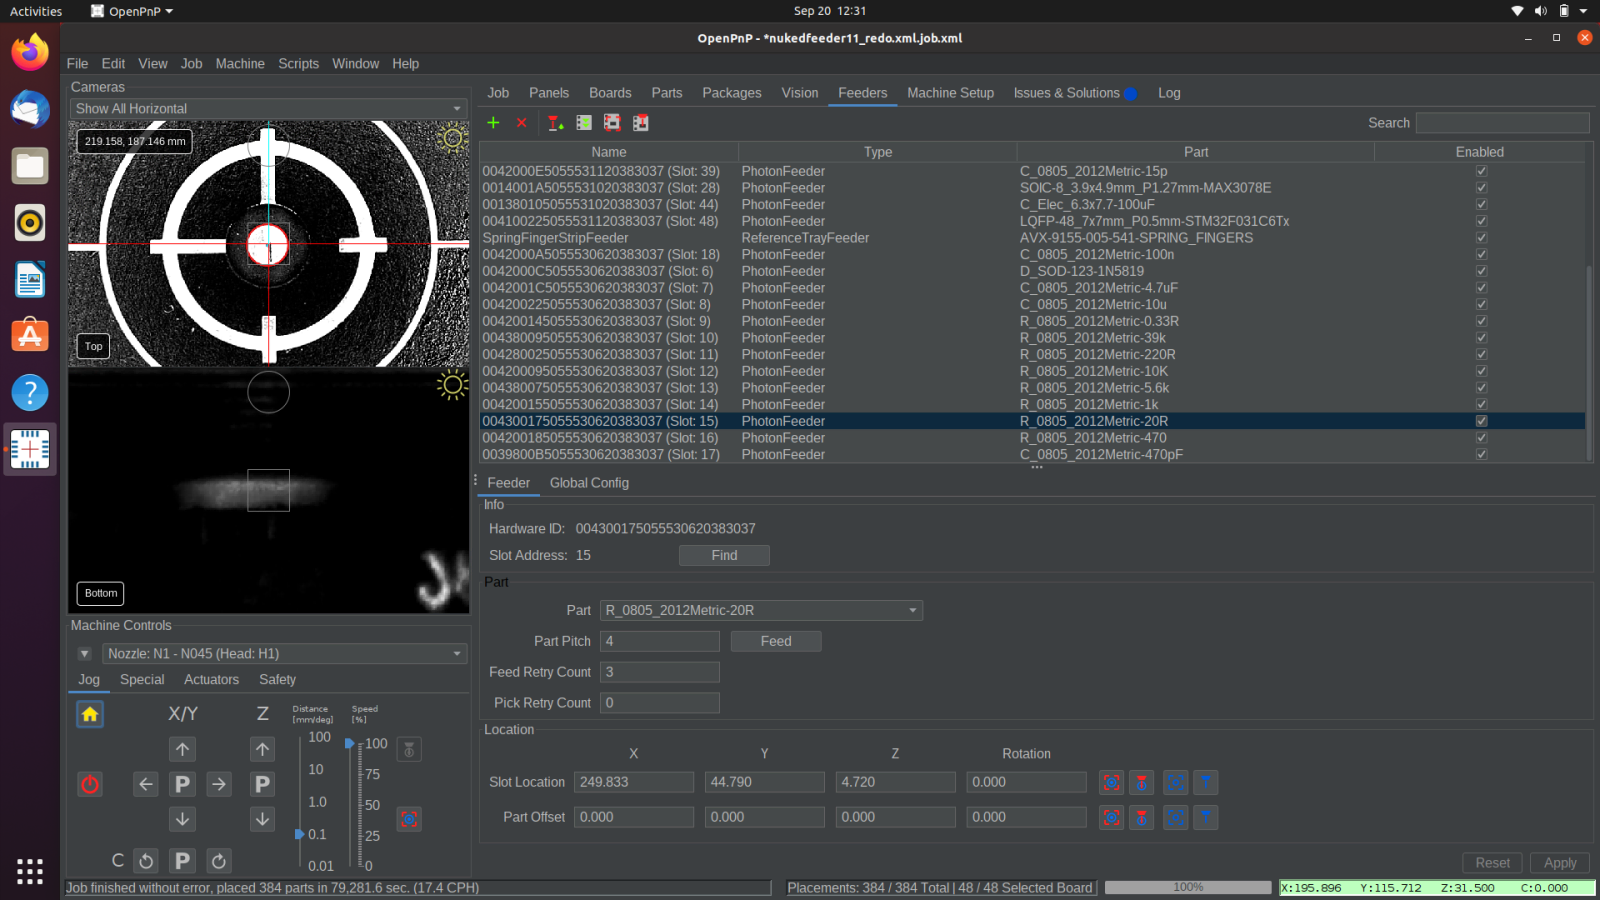
Task: Click the Feed button beside Part Pitch
Action: click(776, 641)
